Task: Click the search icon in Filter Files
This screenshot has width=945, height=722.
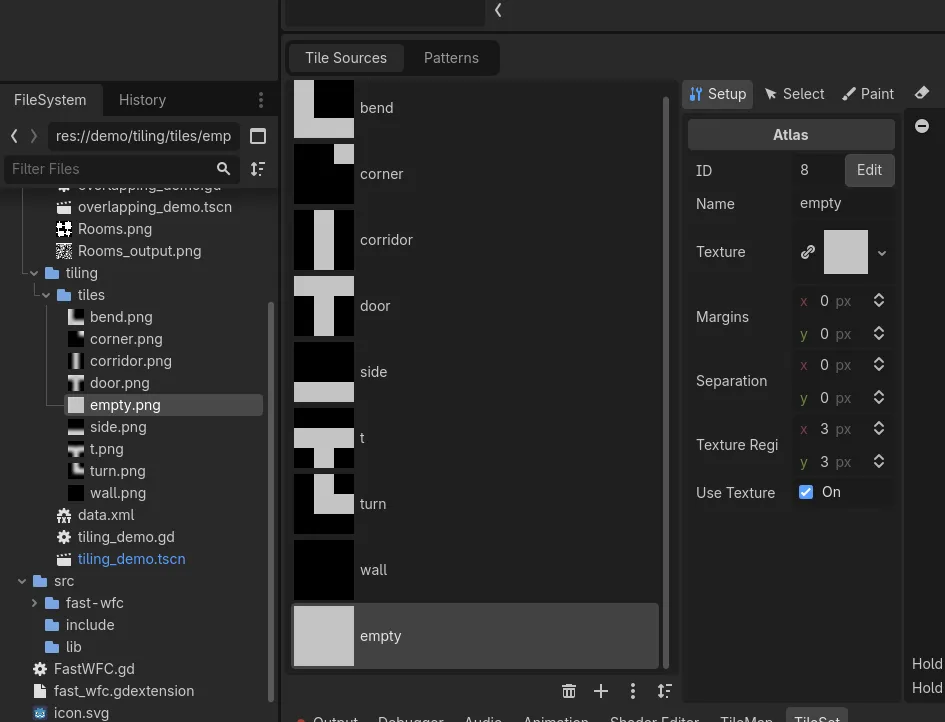Action: pos(224,169)
